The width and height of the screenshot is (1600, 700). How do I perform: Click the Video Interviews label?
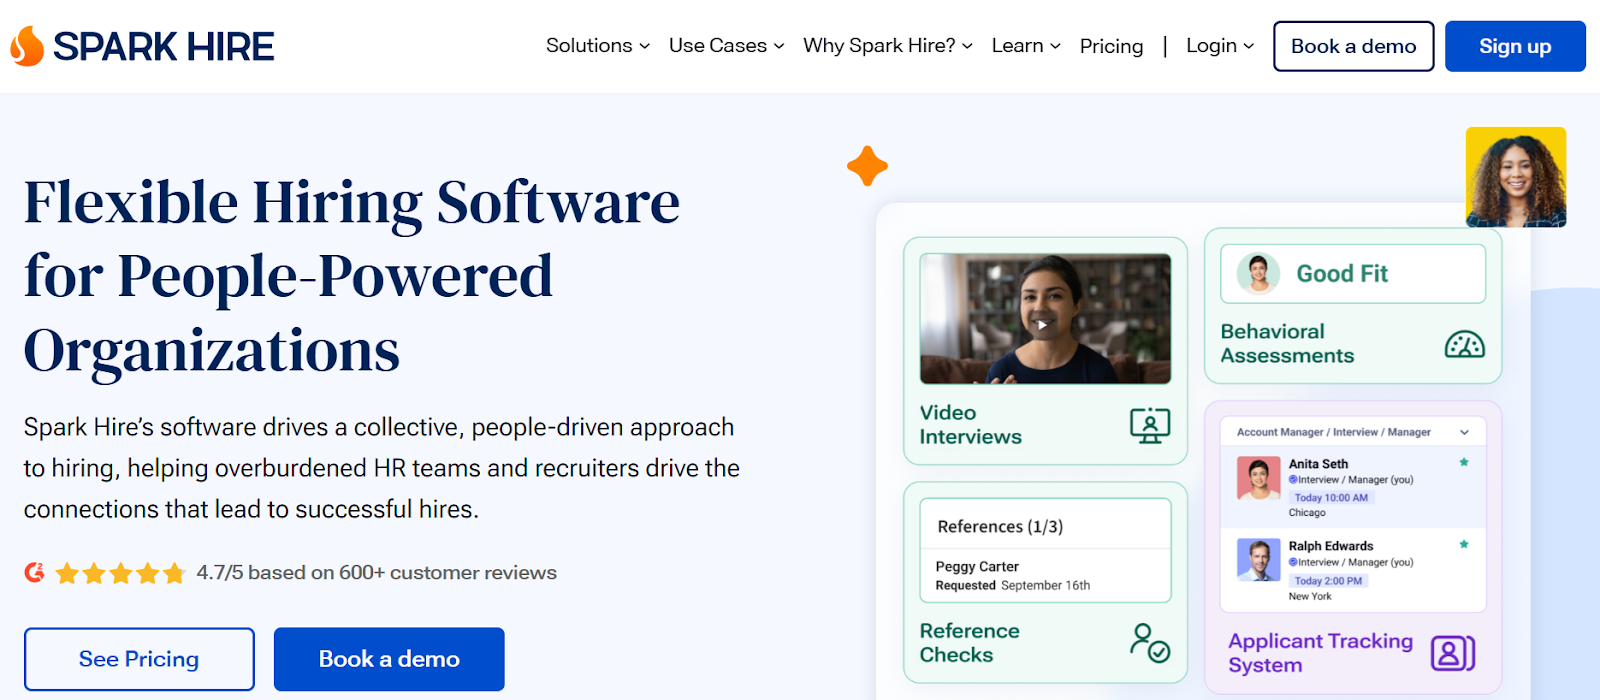point(971,425)
